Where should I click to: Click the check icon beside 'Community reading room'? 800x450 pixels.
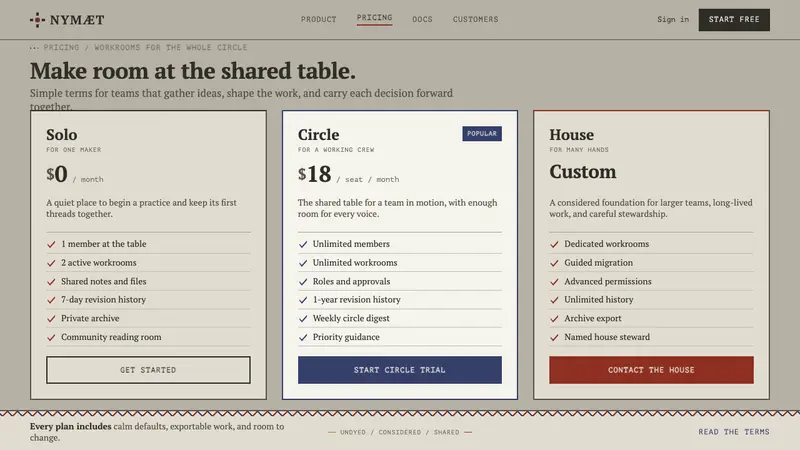(x=51, y=337)
